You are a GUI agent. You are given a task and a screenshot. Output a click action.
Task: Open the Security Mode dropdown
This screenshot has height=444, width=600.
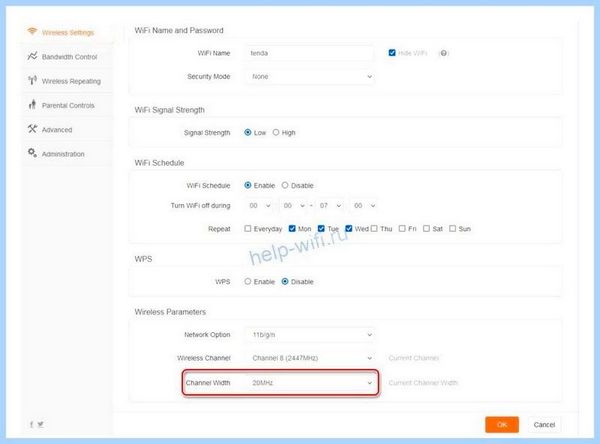tap(310, 77)
